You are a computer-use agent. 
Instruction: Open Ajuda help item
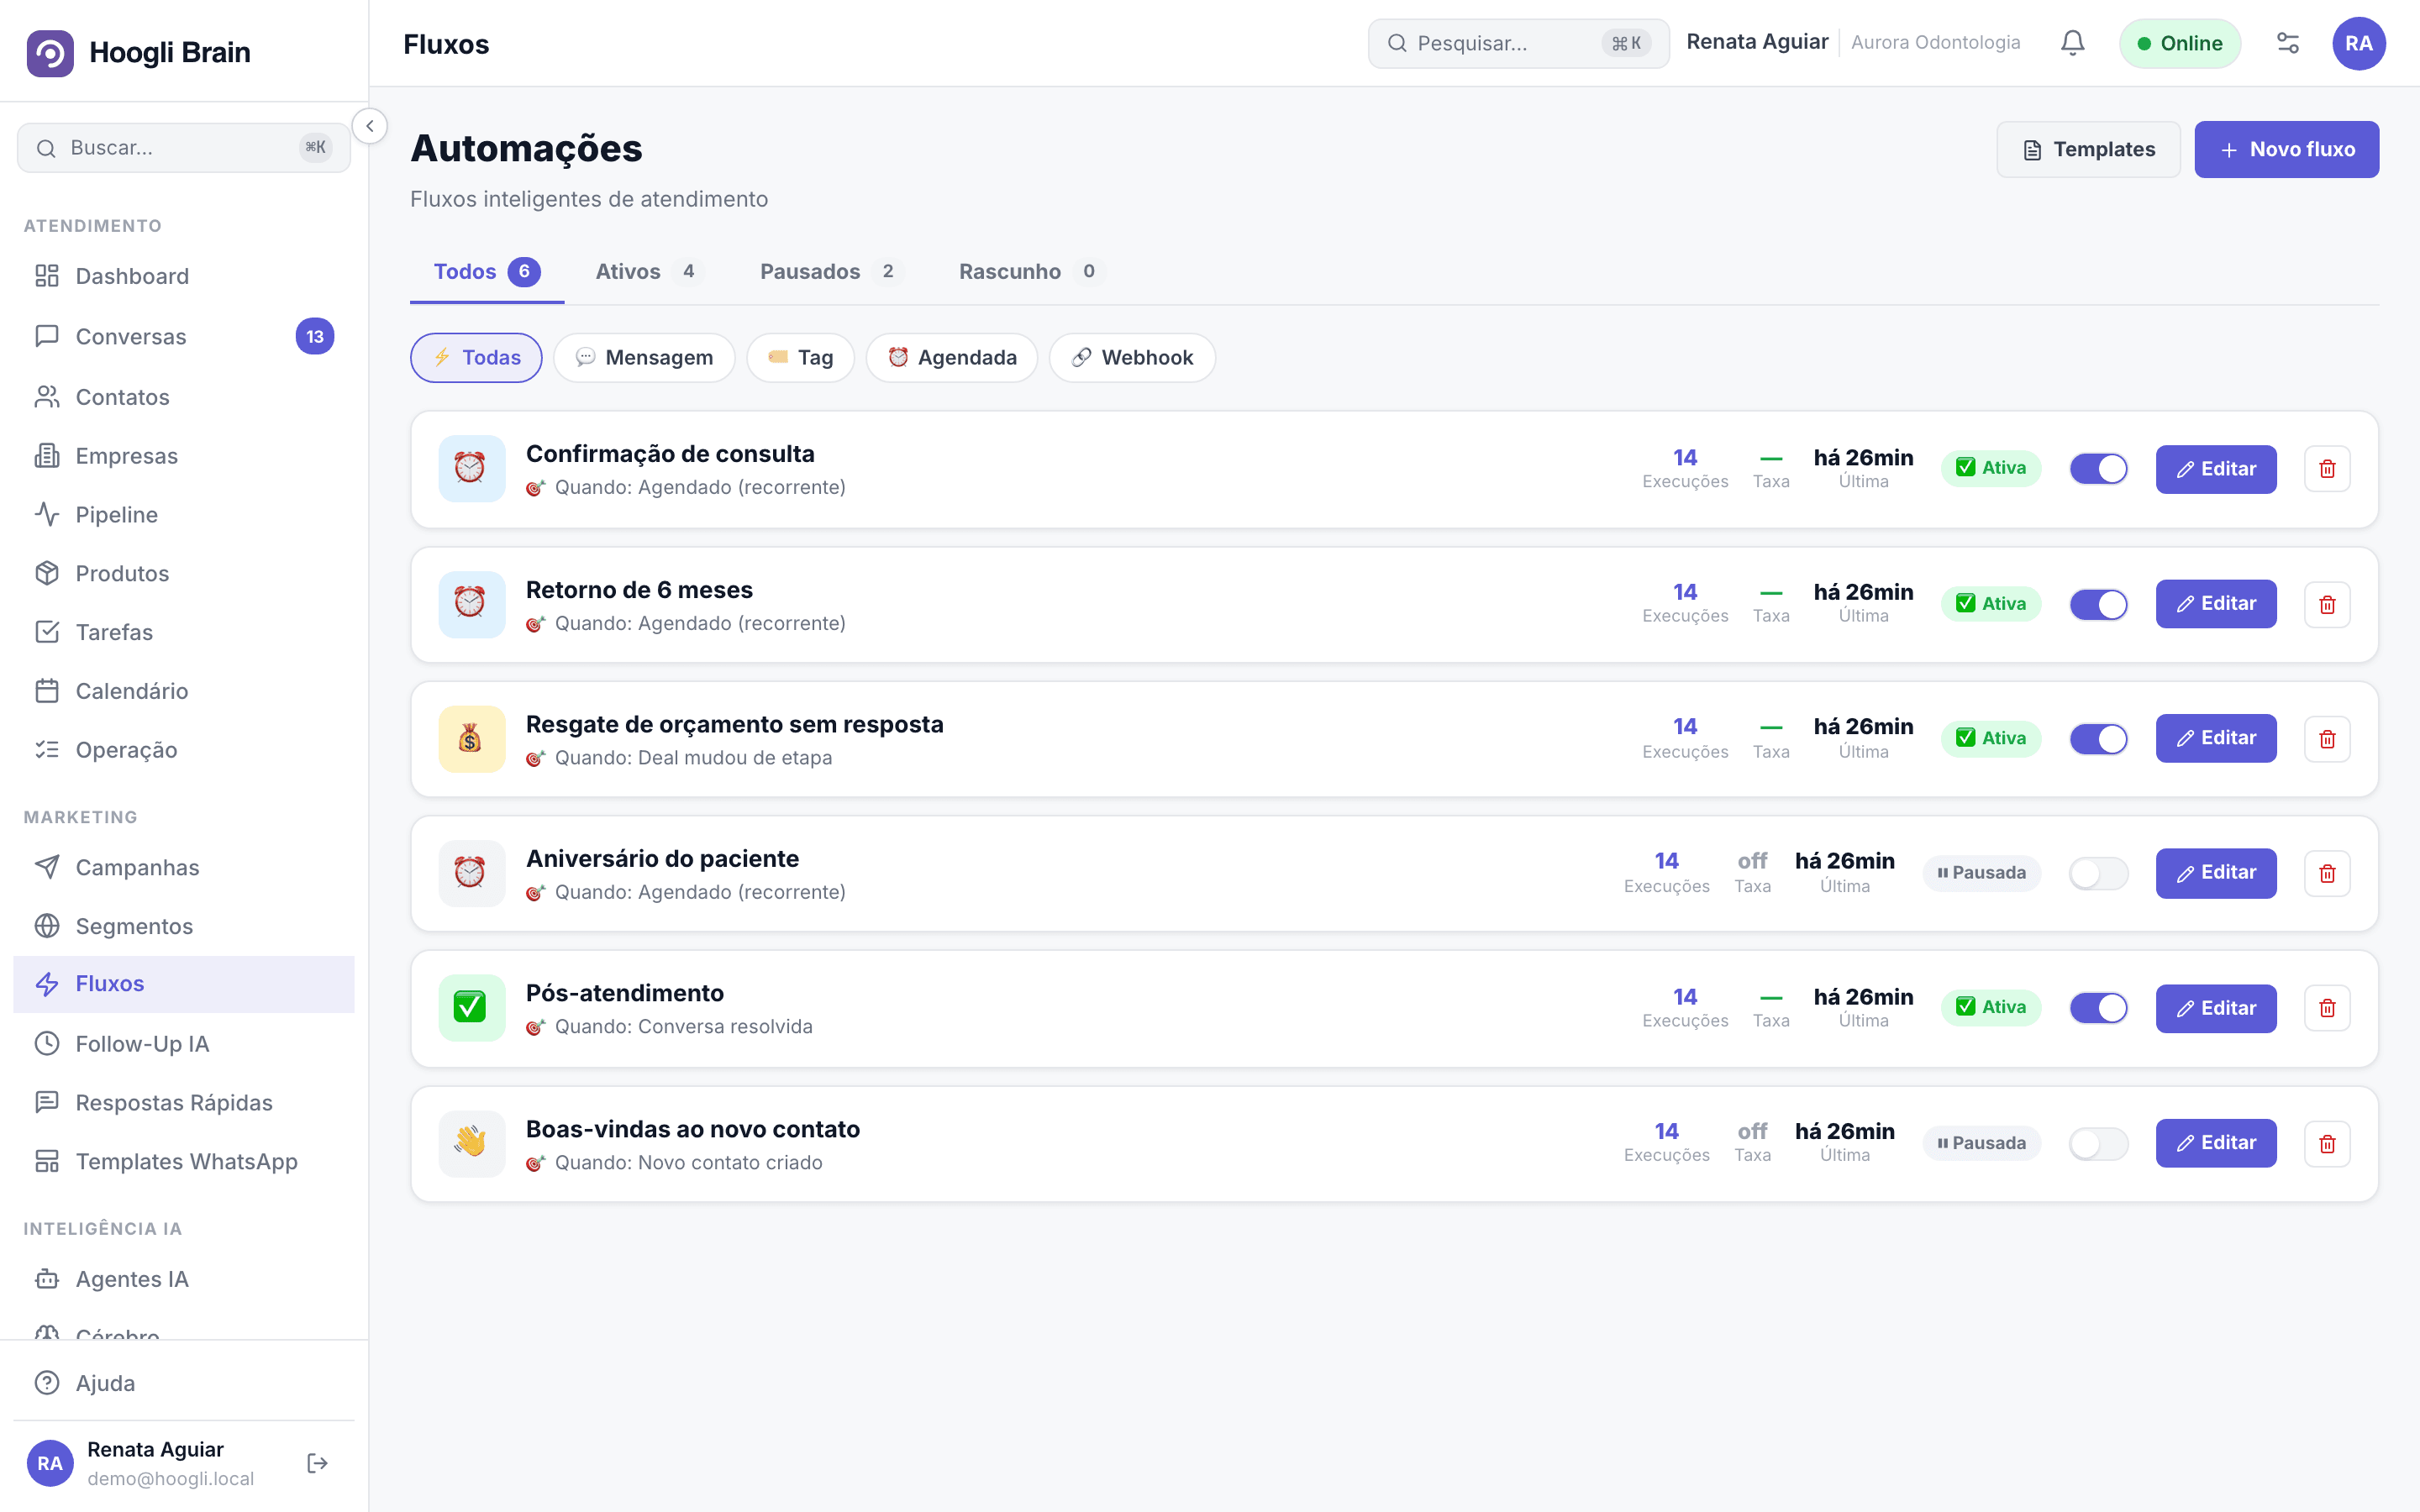184,1383
